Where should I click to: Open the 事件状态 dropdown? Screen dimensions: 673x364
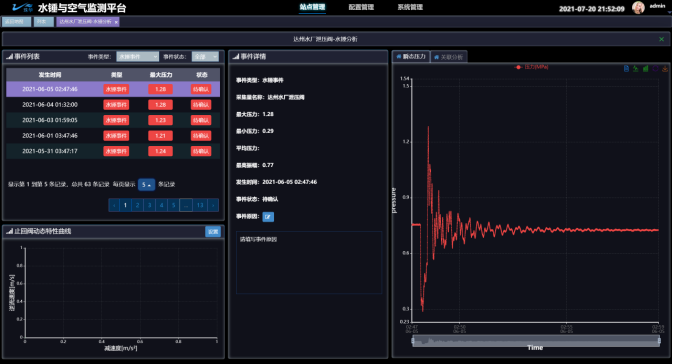(x=205, y=57)
